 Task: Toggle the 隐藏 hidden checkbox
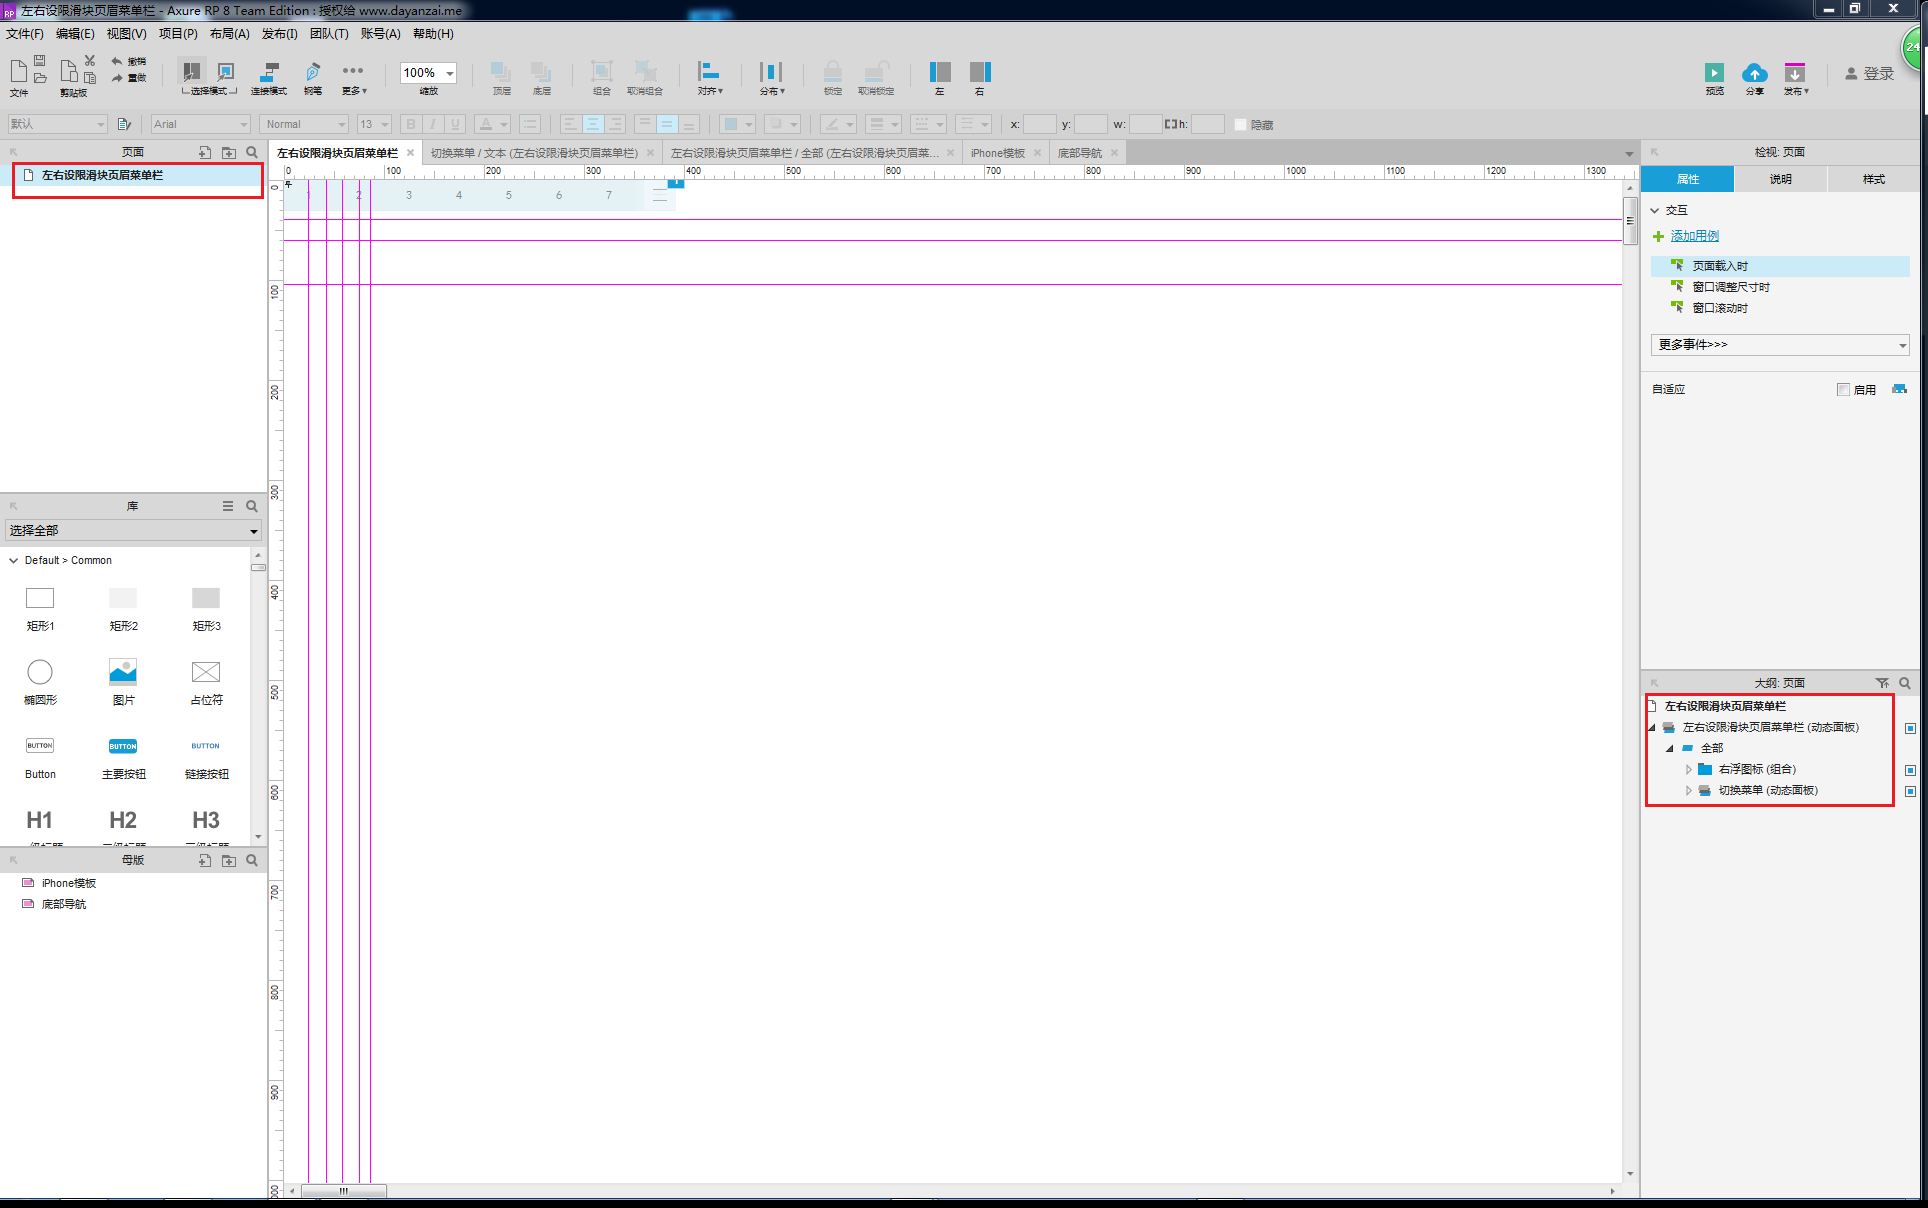click(1241, 125)
